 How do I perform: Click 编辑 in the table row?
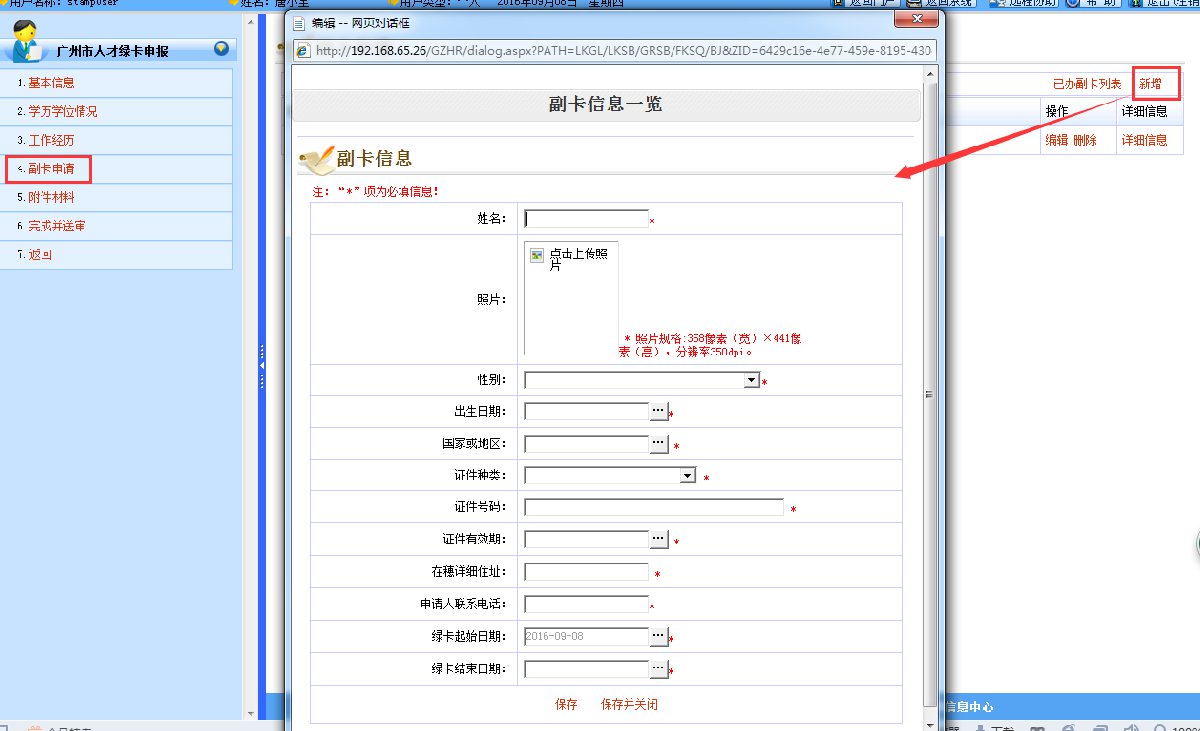(1057, 140)
